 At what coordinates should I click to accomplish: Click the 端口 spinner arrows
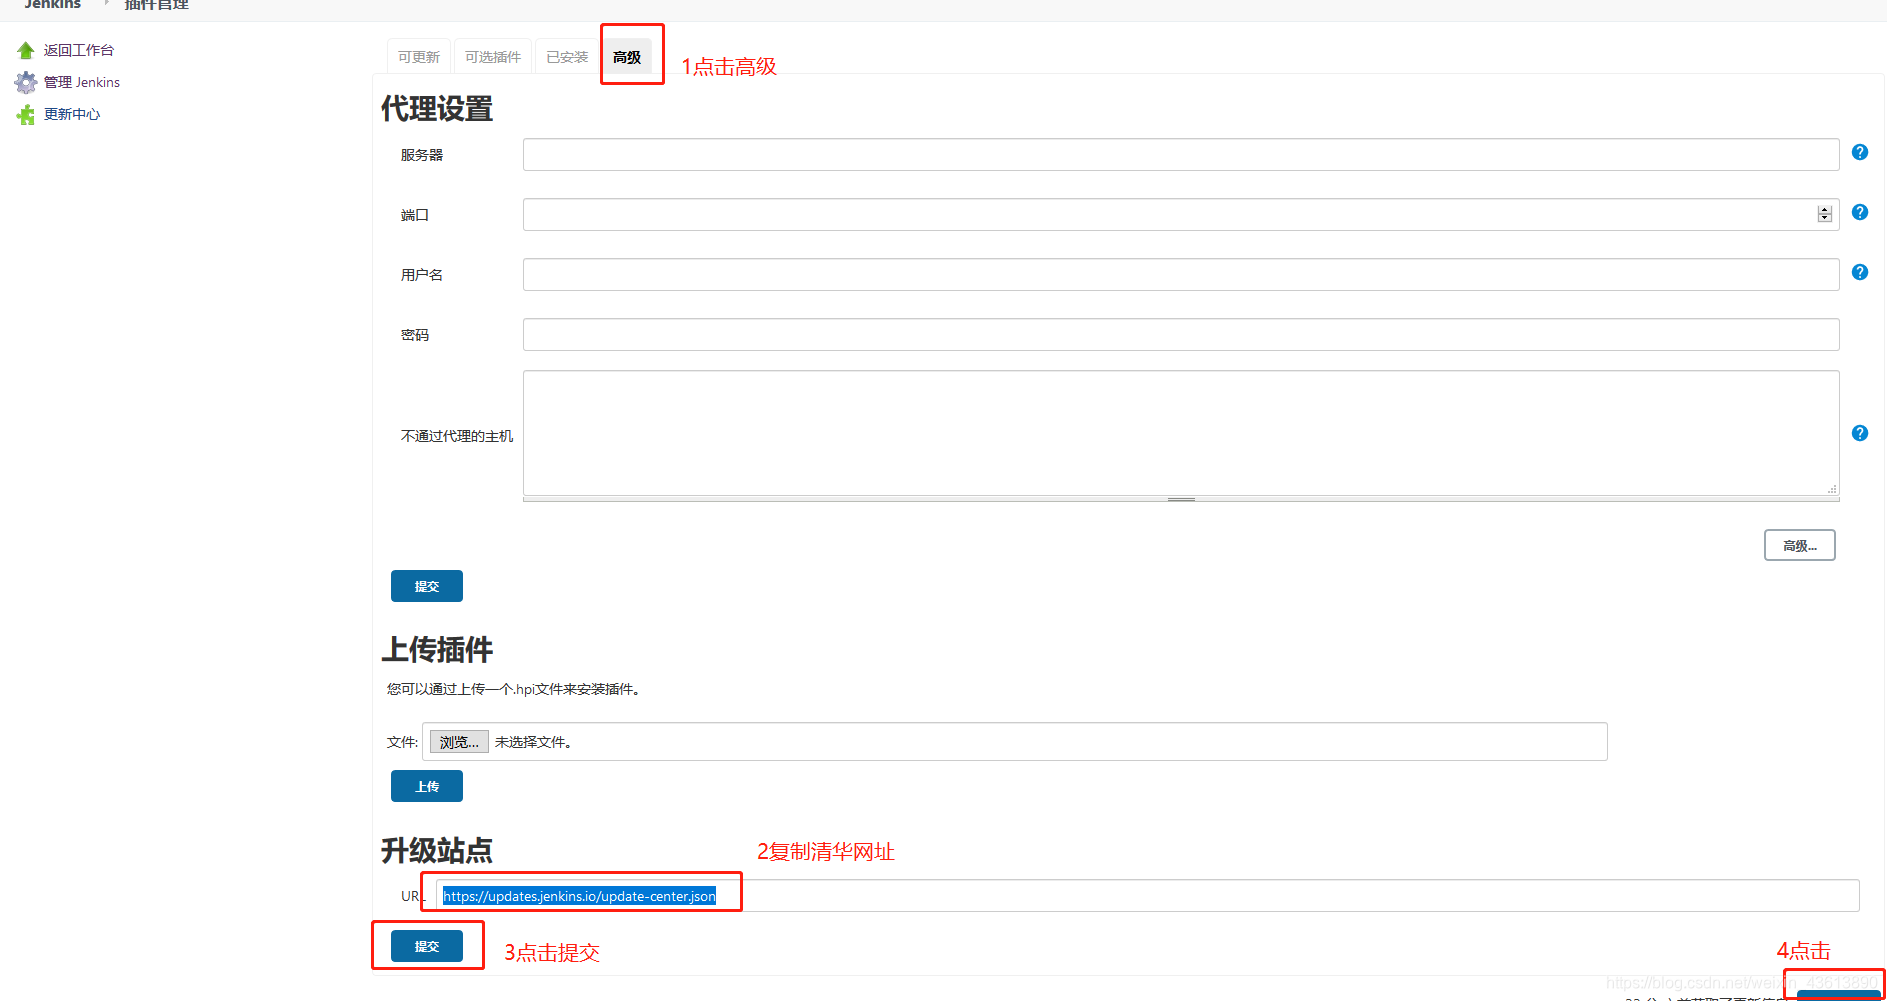point(1825,214)
